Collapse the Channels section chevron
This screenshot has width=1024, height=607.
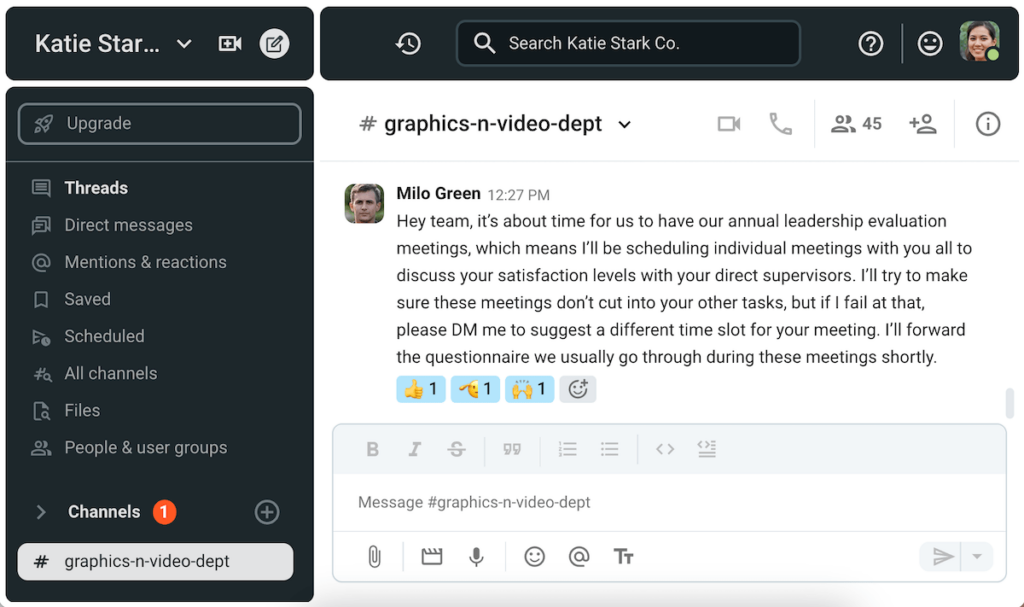41,512
